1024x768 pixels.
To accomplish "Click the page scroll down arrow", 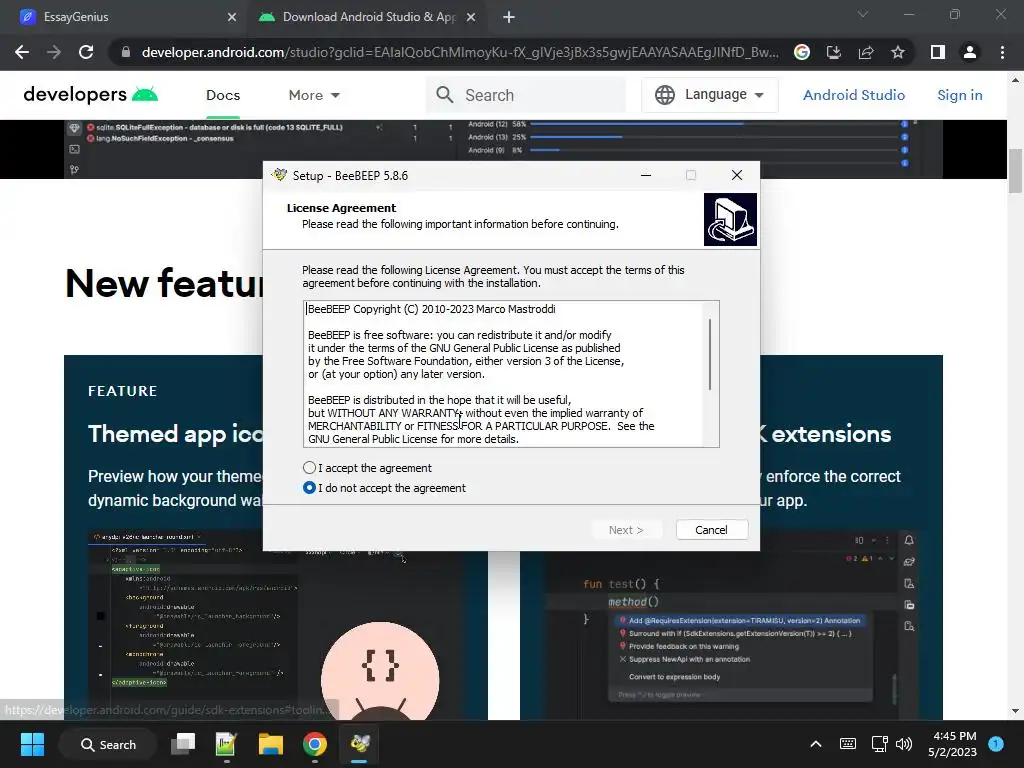I will click(x=1015, y=711).
